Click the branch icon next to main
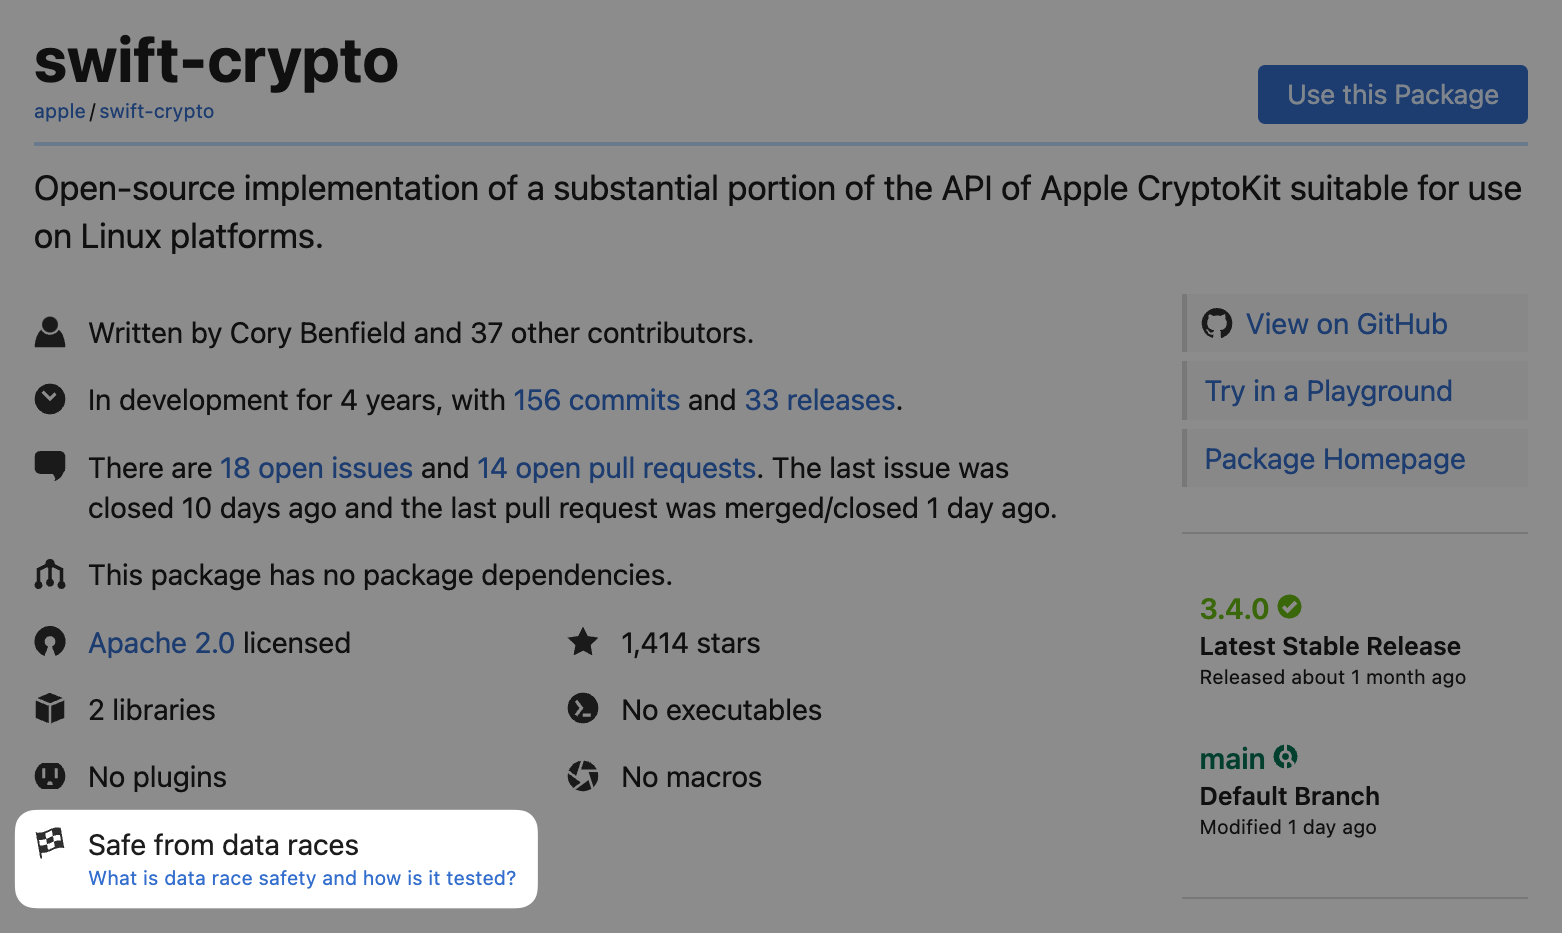Viewport: 1562px width, 933px height. pyautogui.click(x=1286, y=757)
